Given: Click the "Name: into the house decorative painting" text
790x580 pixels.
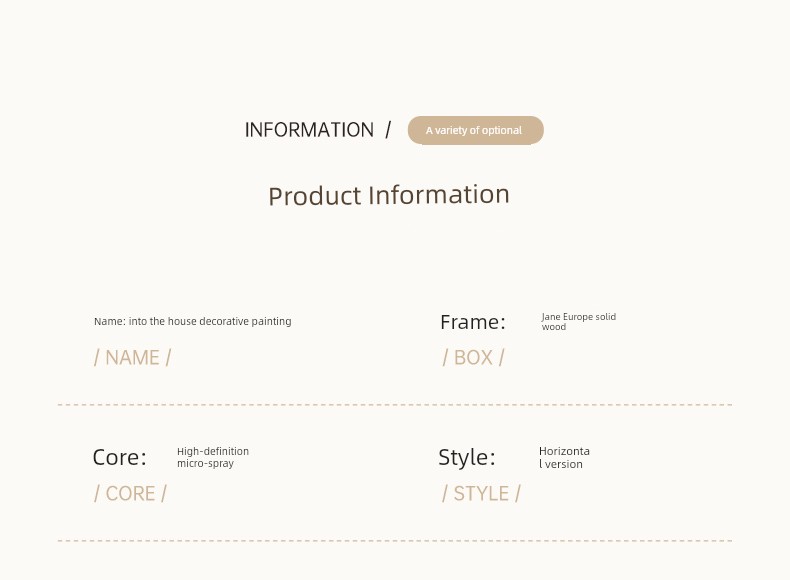Looking at the screenshot, I should (193, 322).
